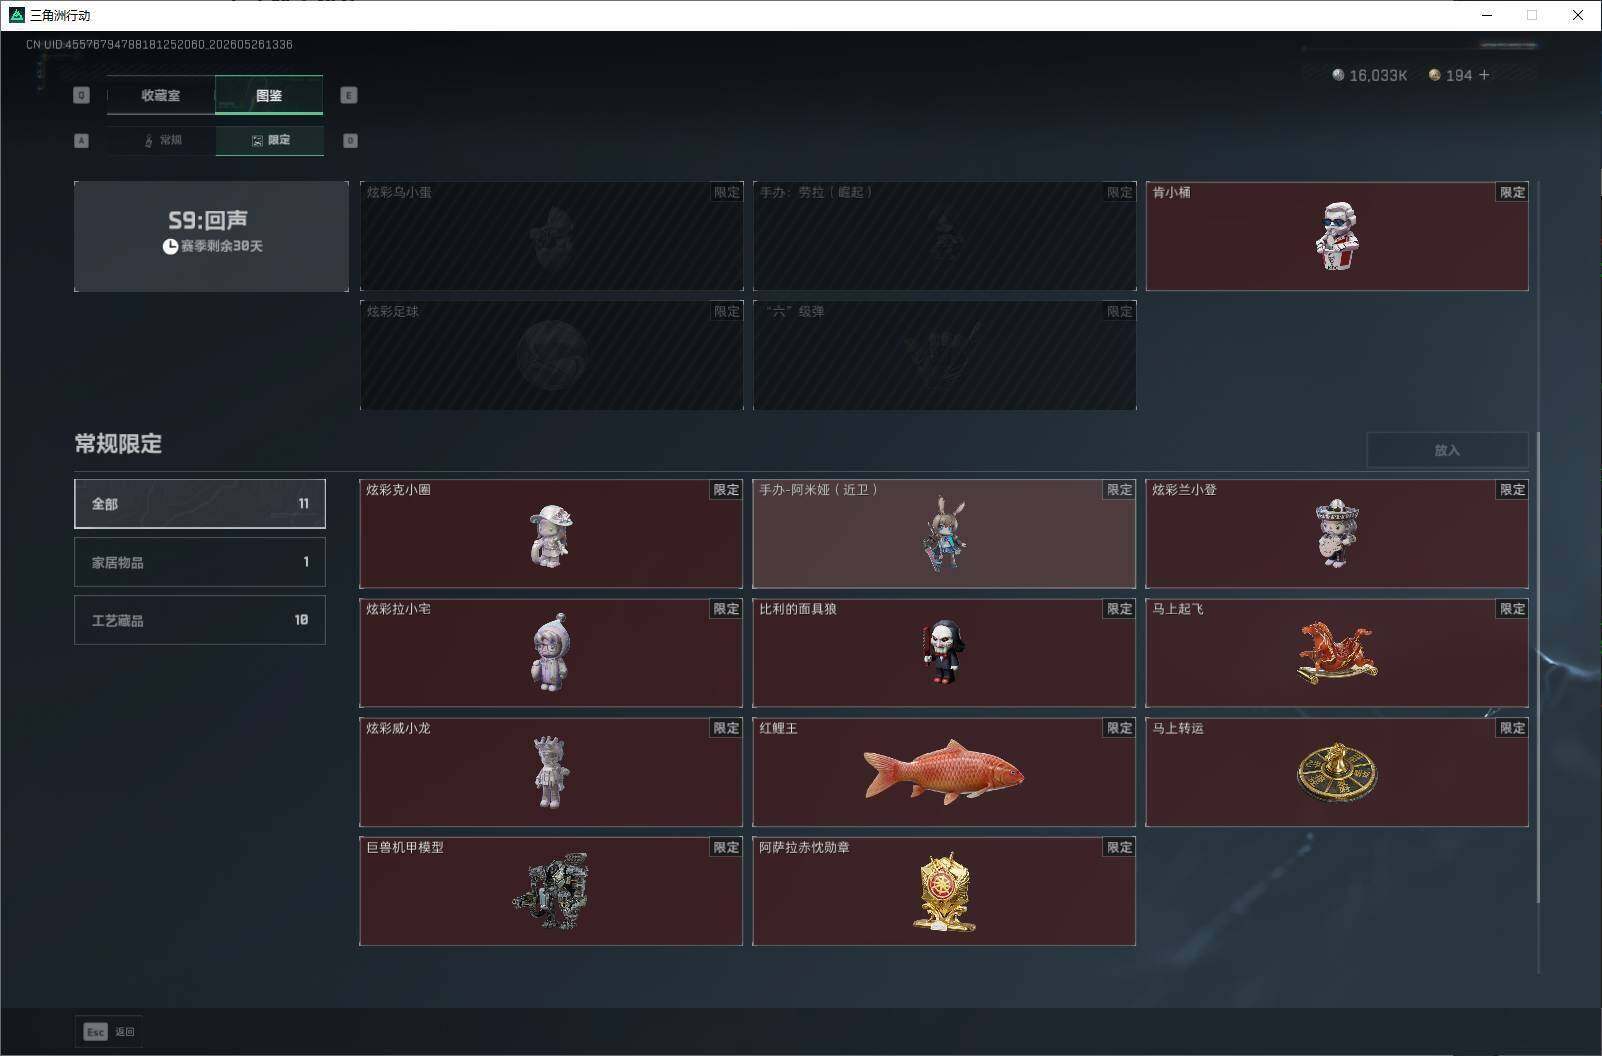1602x1056 pixels.
Task: Click the 16,033K currency icon
Action: [1338, 75]
